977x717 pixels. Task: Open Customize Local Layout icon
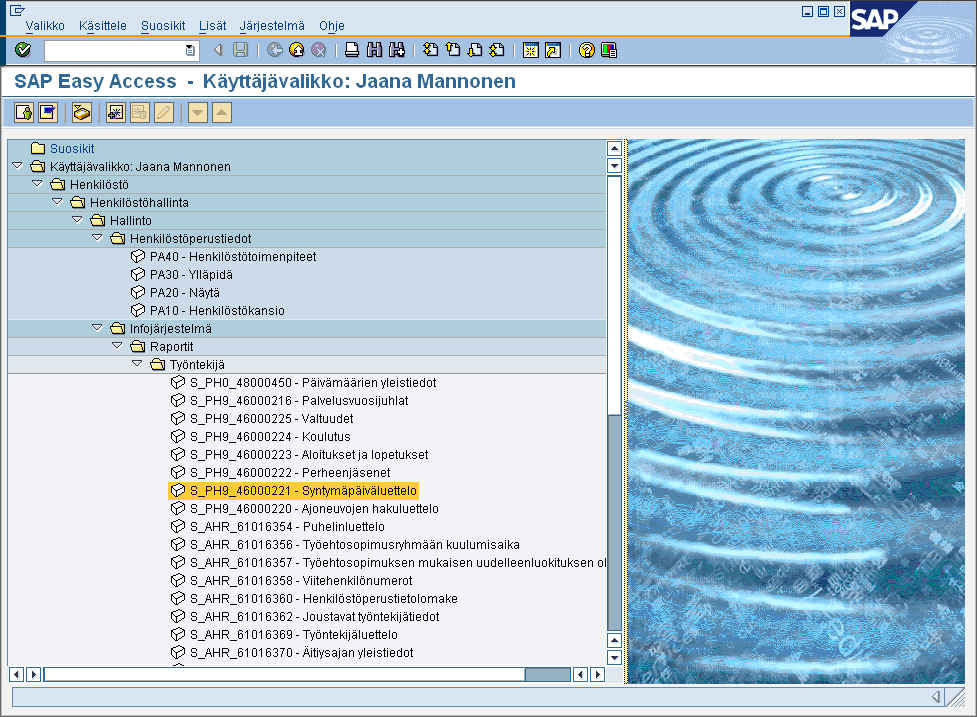pos(609,50)
